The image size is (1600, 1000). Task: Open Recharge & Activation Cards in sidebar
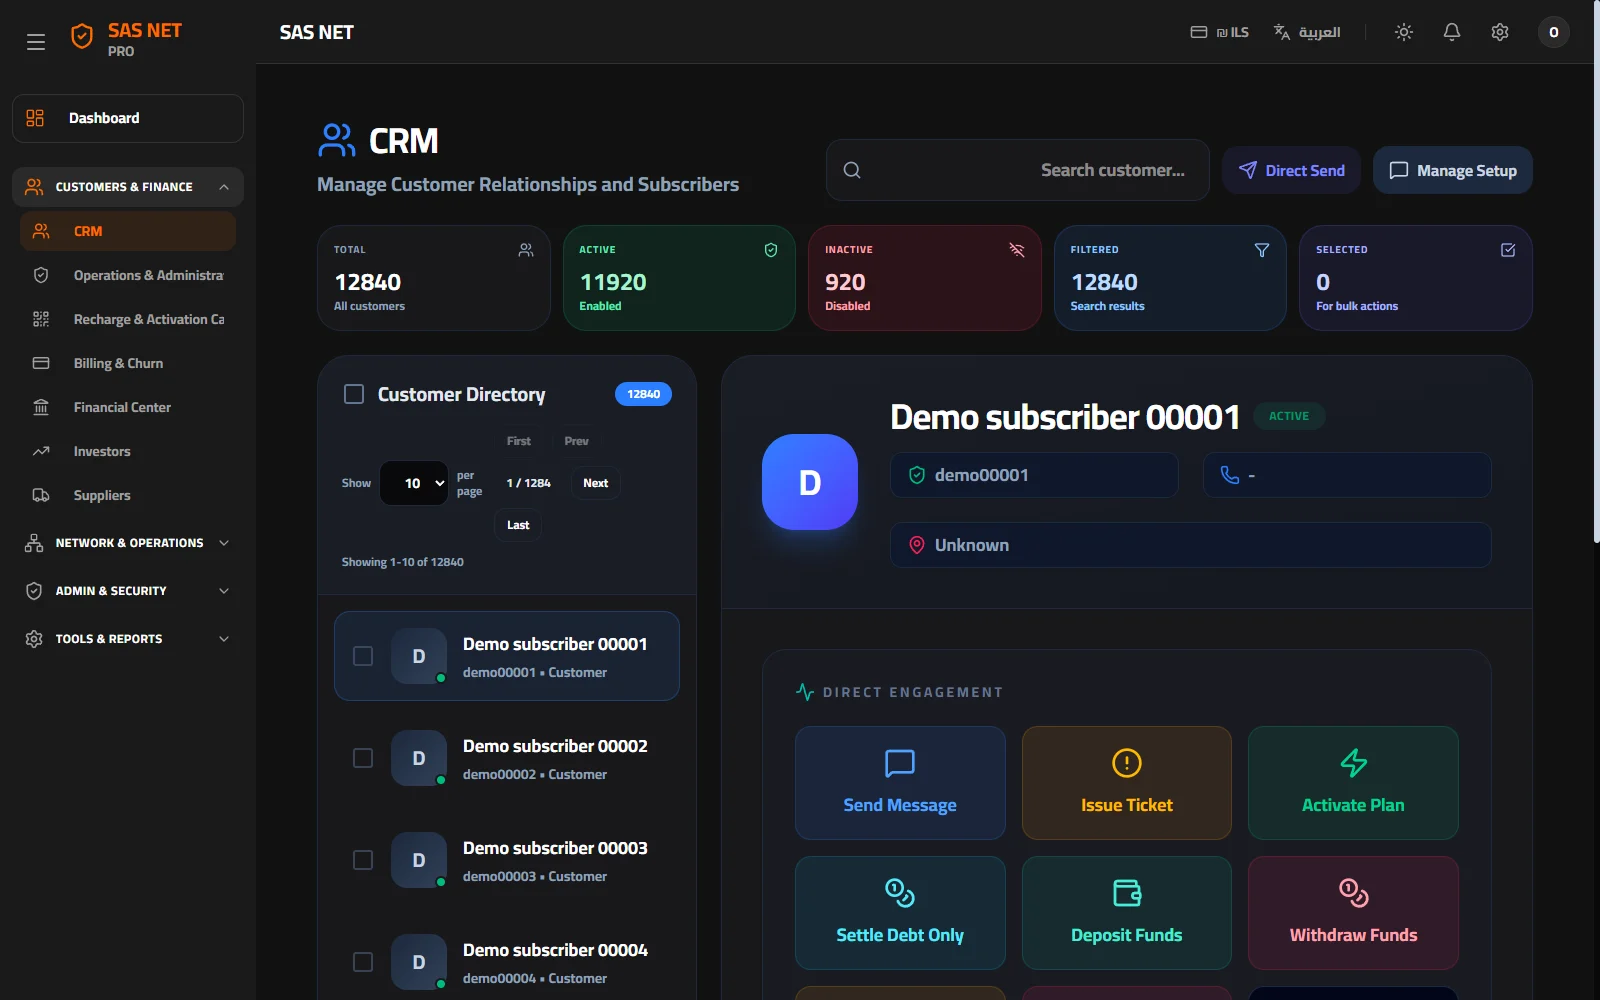128,319
